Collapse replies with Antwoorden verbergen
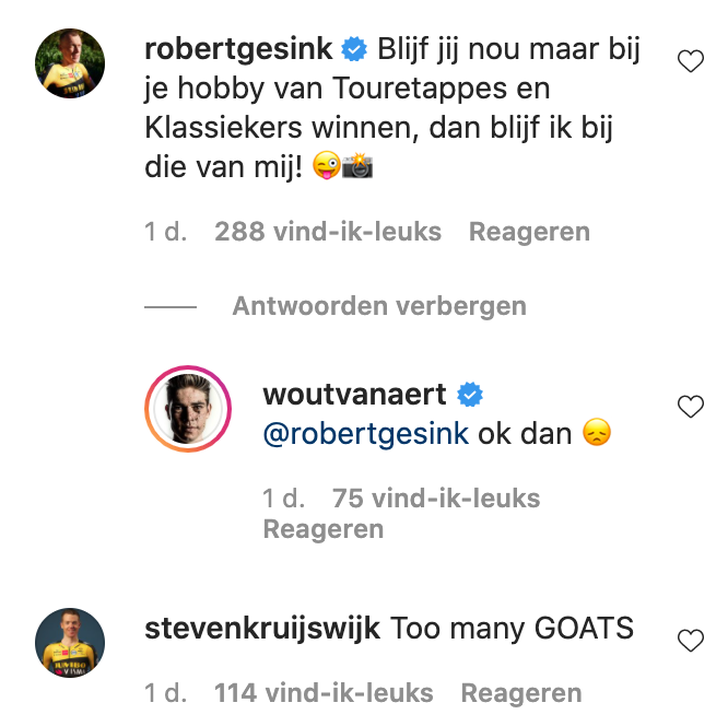The image size is (728, 726). [379, 306]
